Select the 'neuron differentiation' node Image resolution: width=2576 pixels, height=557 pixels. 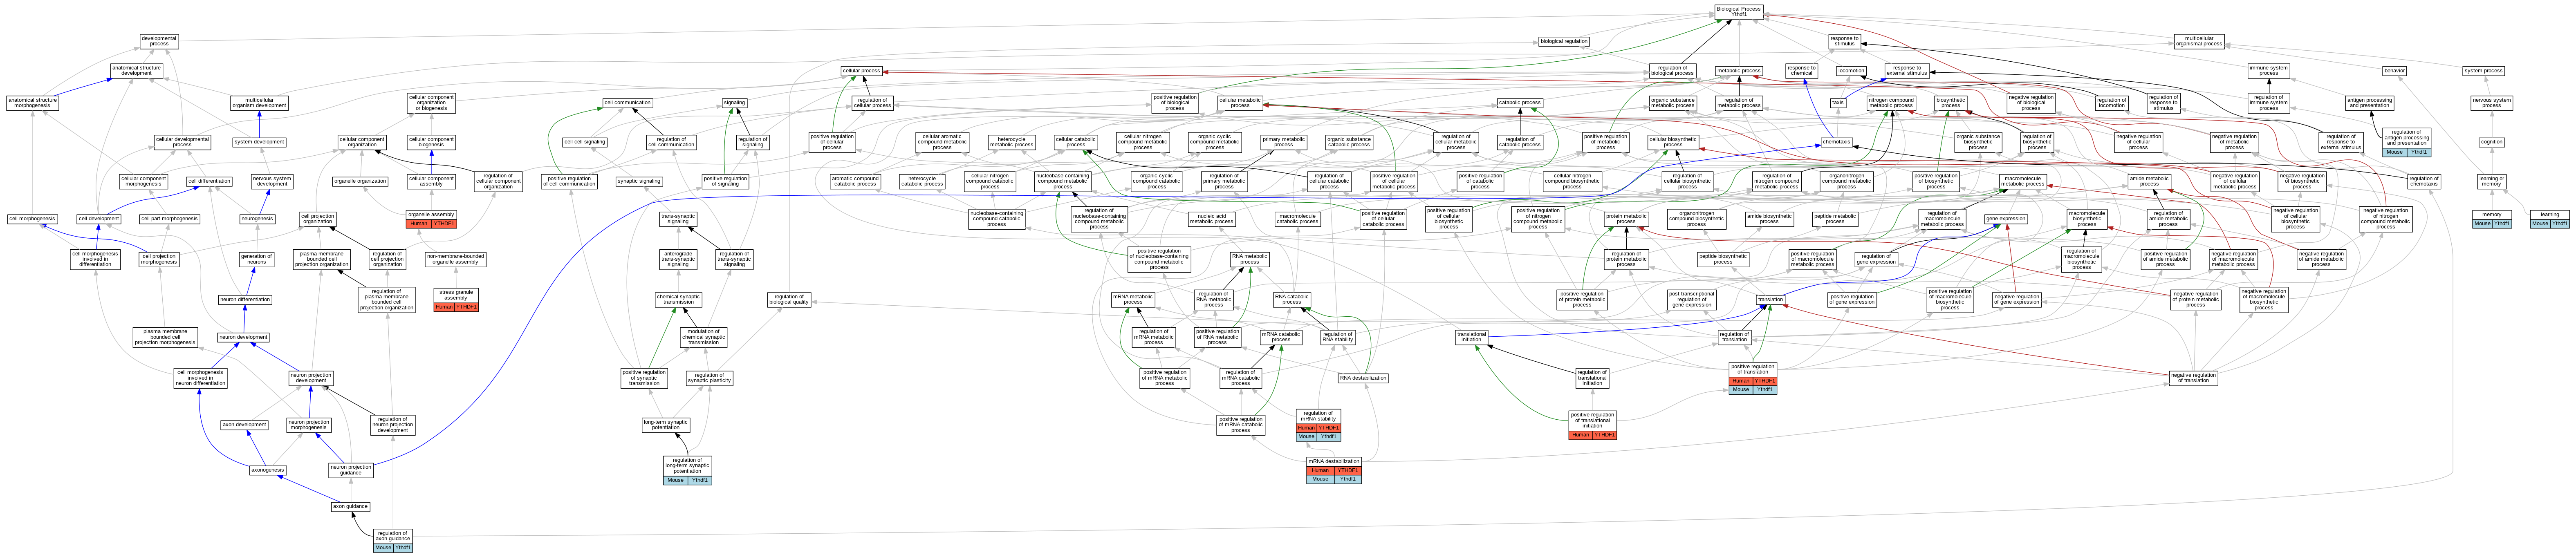click(245, 299)
